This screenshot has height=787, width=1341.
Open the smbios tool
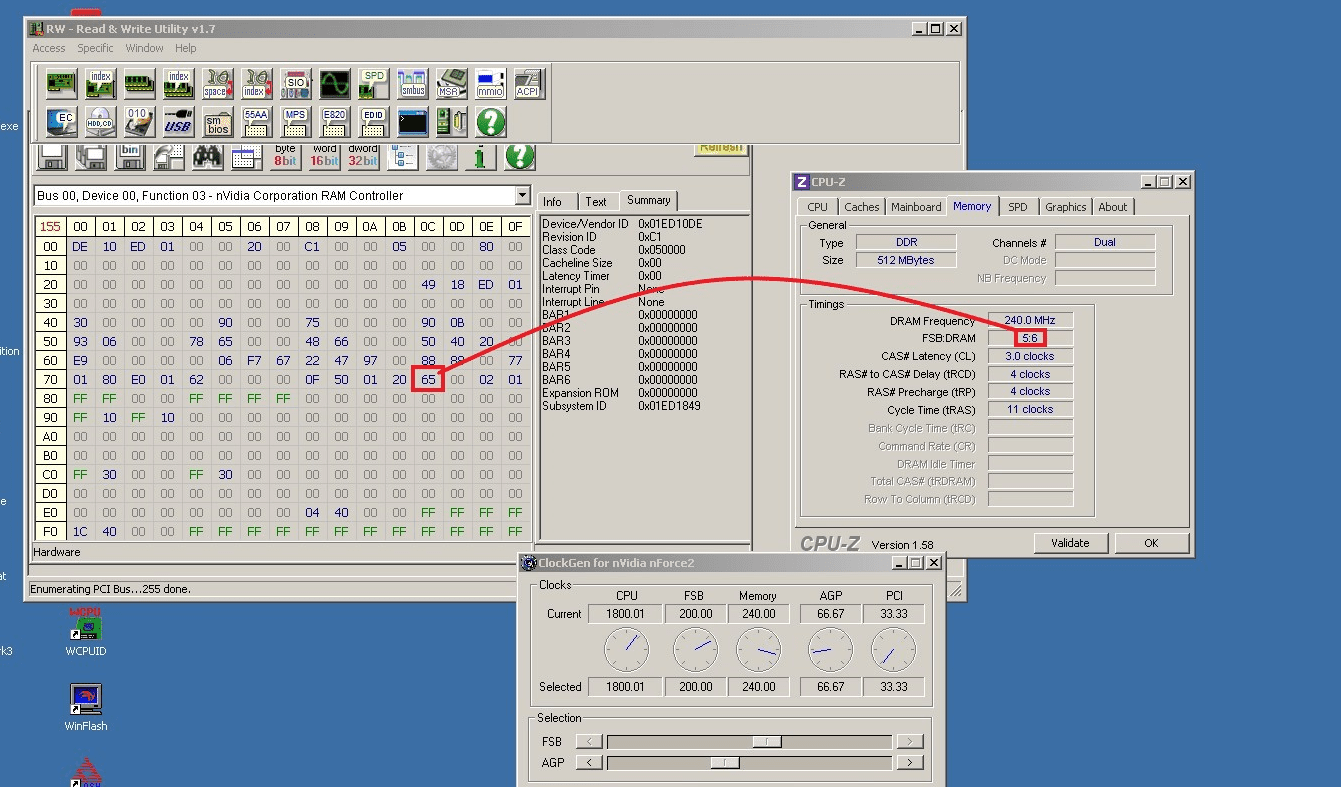217,122
